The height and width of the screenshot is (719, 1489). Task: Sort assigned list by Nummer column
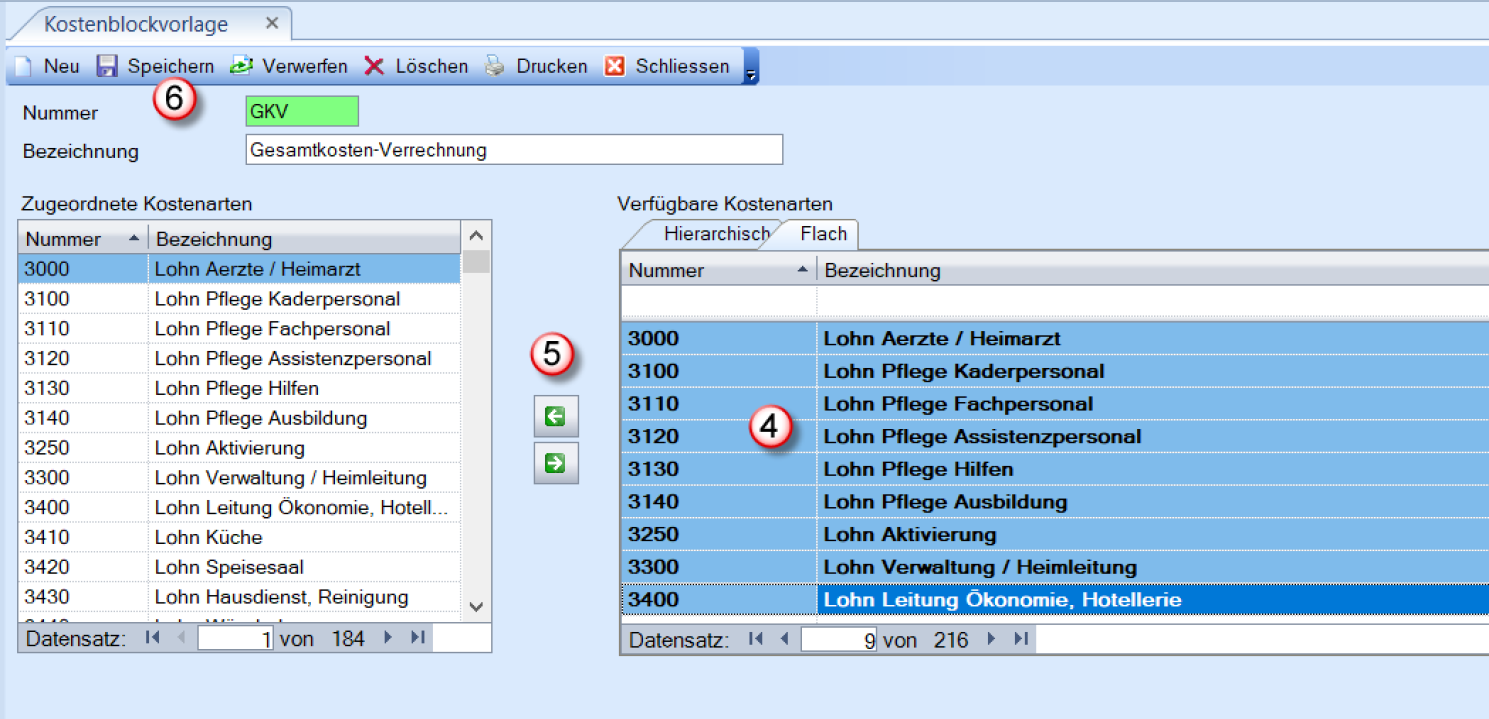(83, 239)
